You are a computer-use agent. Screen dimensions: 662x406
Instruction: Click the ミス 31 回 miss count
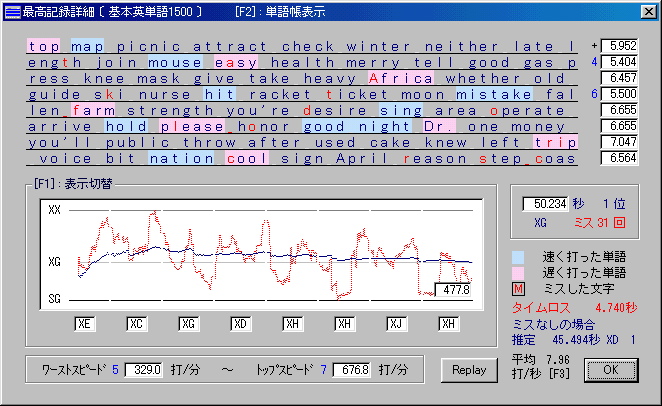click(600, 222)
